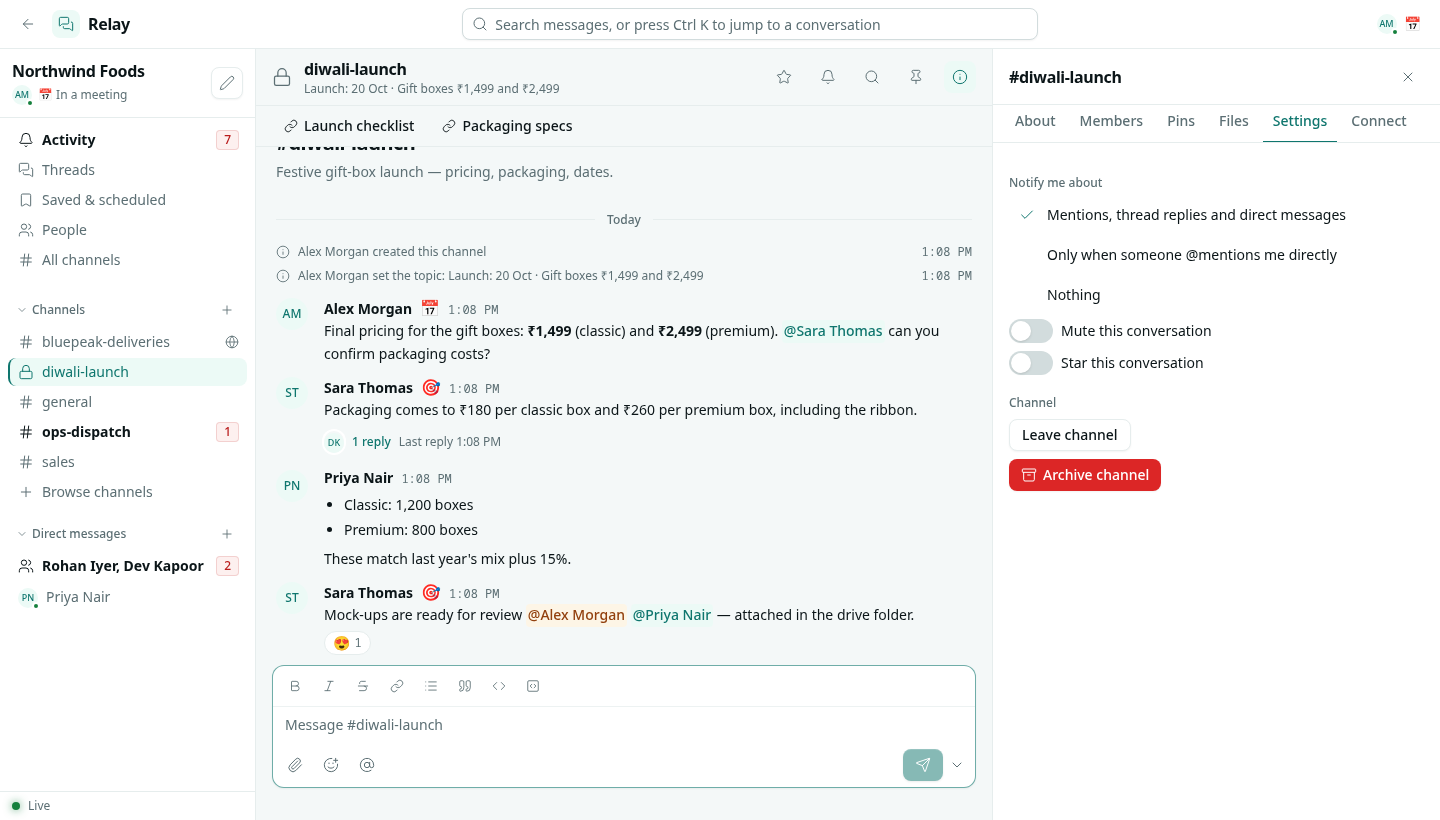The width and height of the screenshot is (1440, 820).
Task: Select Mentions, thread replies and direct messages
Action: (1216, 215)
